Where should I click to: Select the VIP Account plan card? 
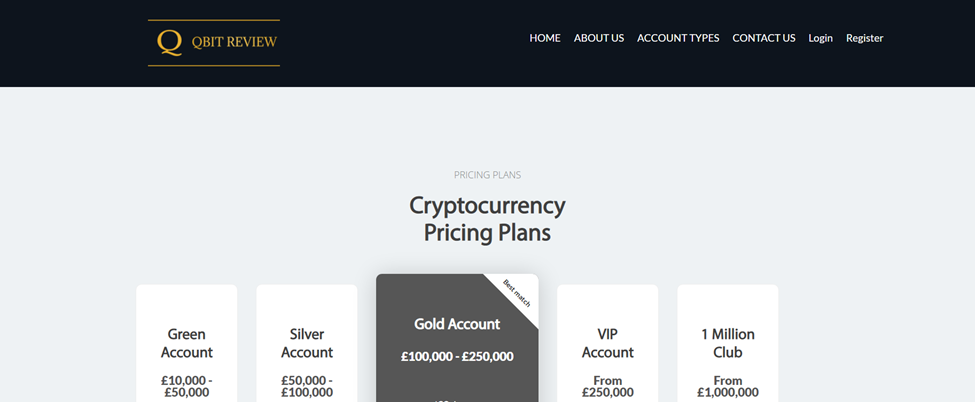point(608,344)
